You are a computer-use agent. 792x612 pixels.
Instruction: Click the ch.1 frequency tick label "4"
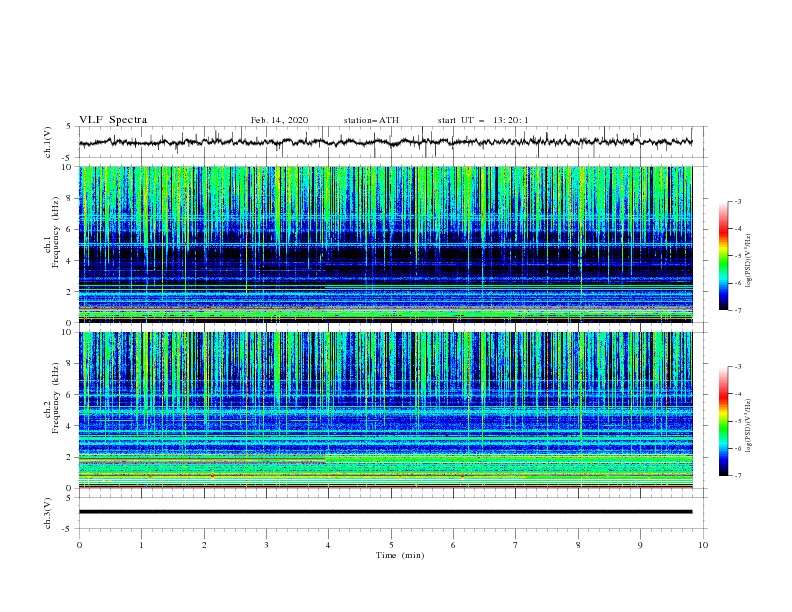pos(69,261)
